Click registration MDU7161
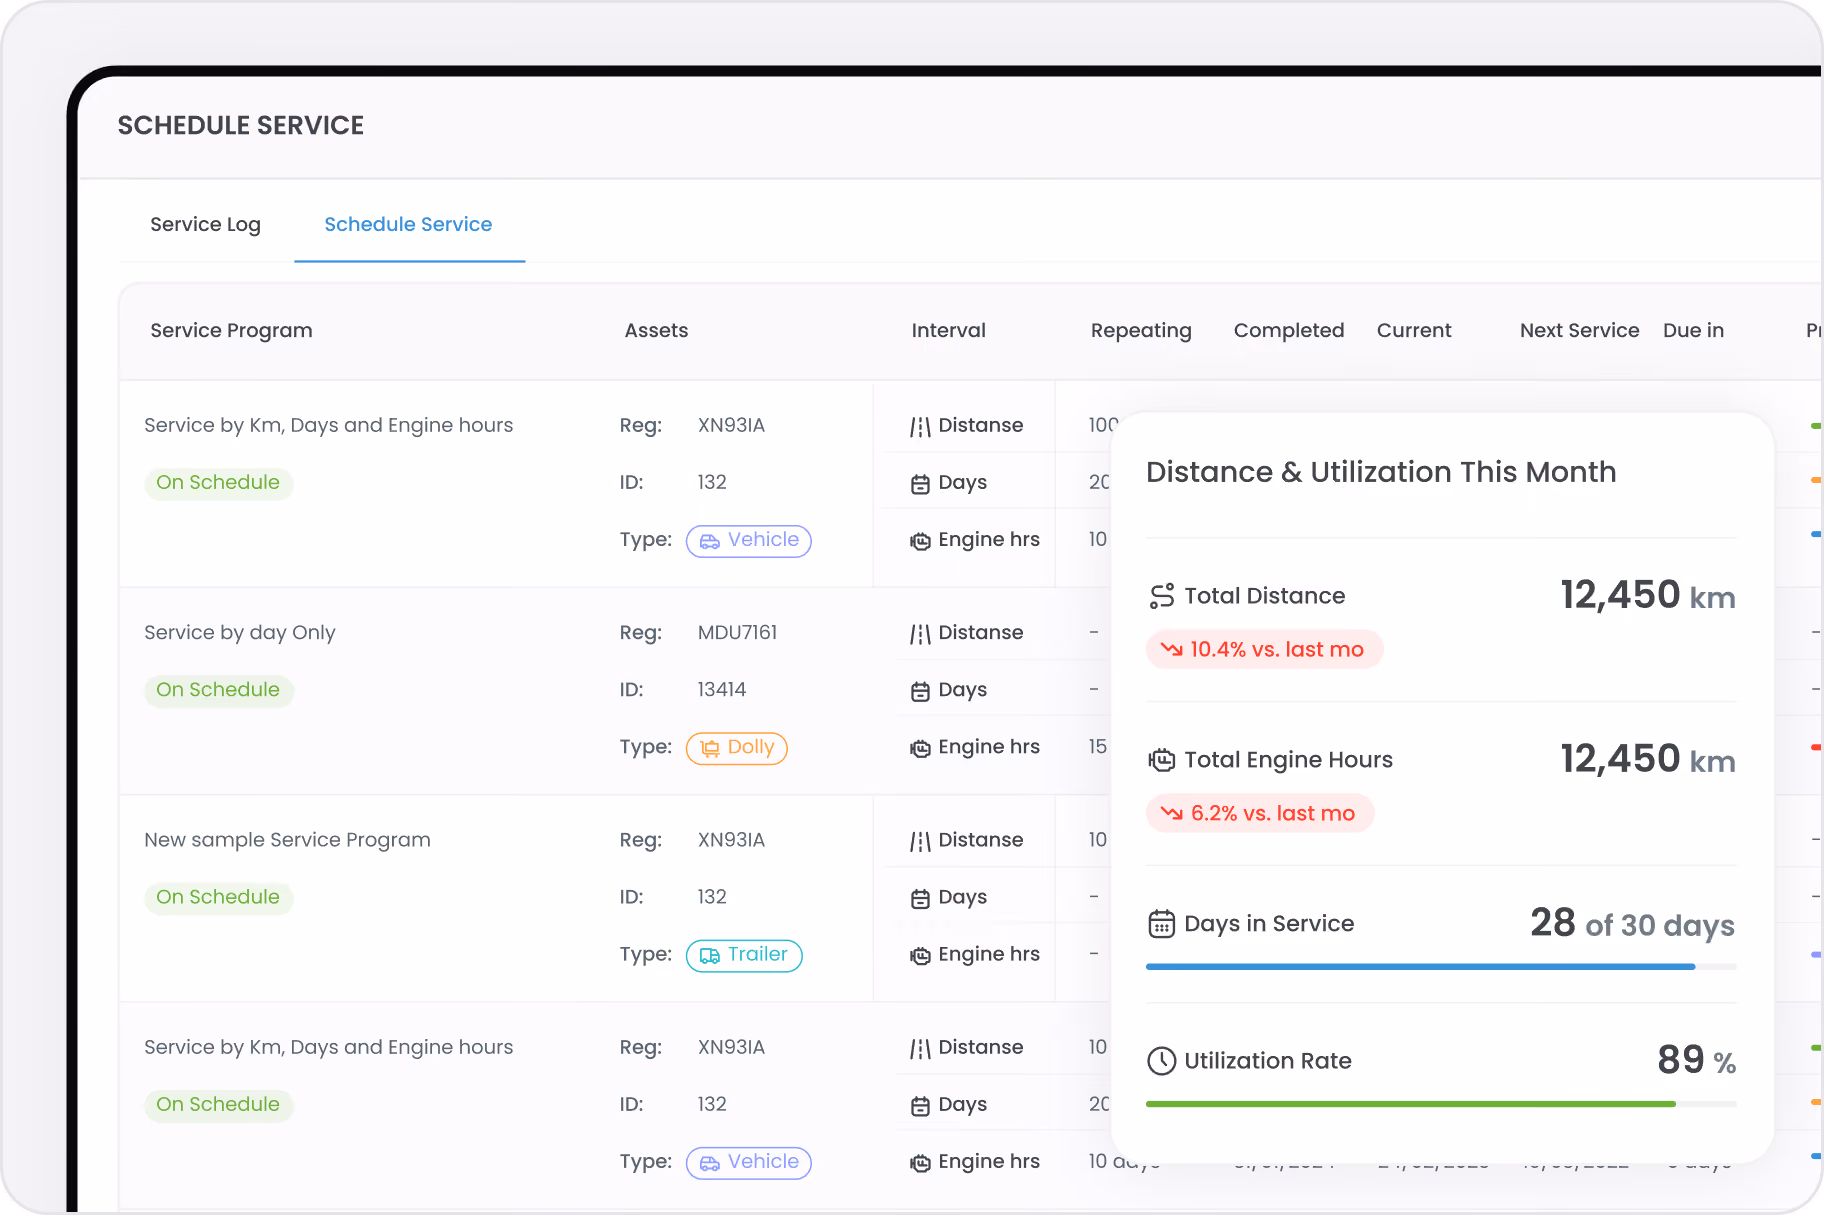This screenshot has height=1215, width=1824. pos(737,633)
